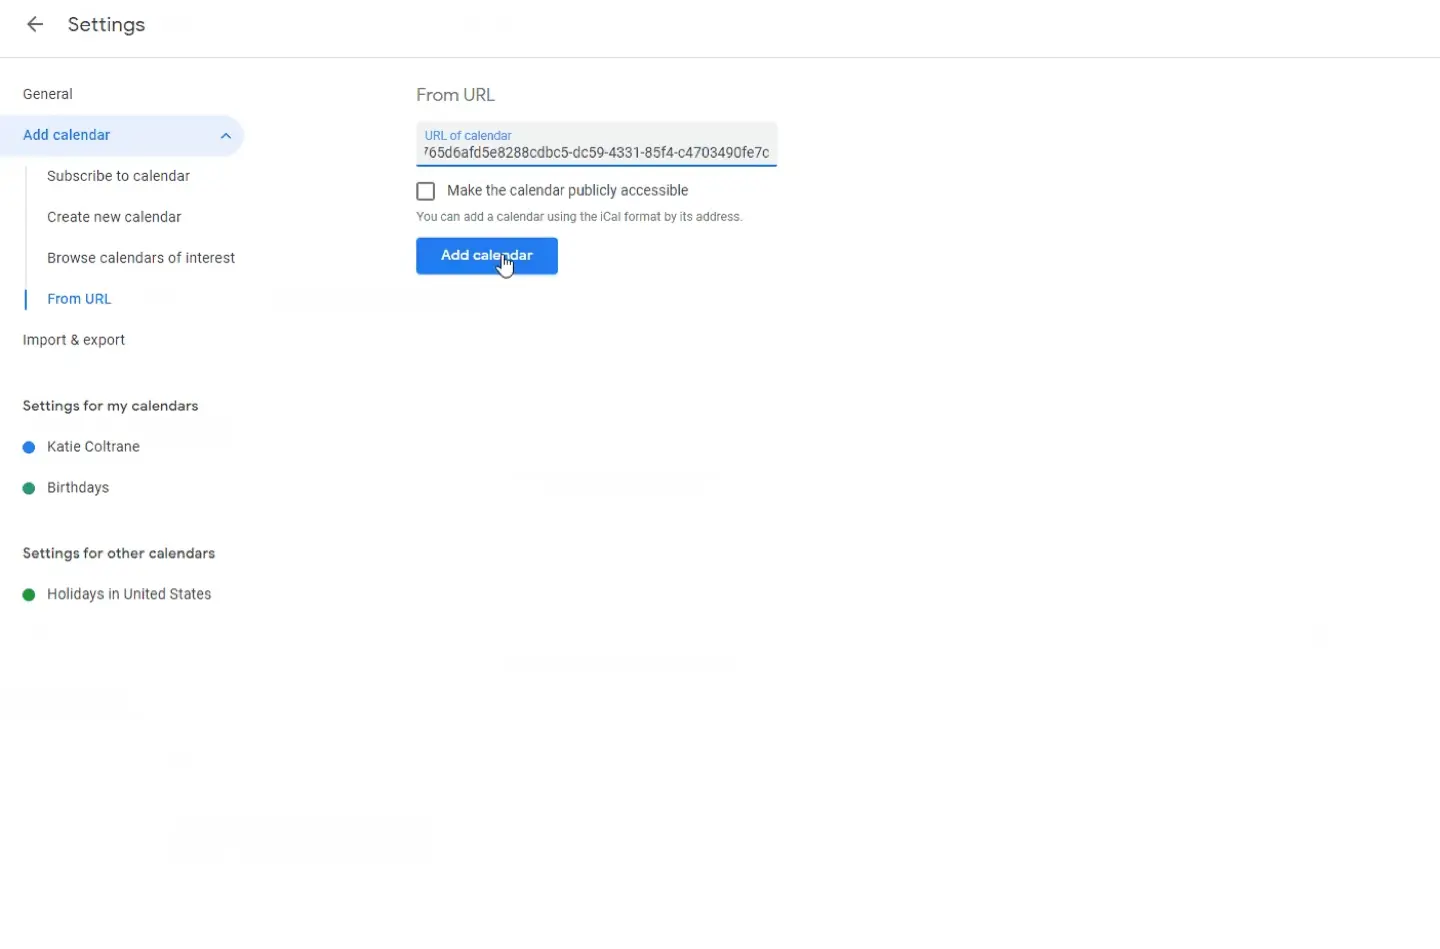Click the iCal format hint text
The height and width of the screenshot is (949, 1440).
click(x=579, y=217)
